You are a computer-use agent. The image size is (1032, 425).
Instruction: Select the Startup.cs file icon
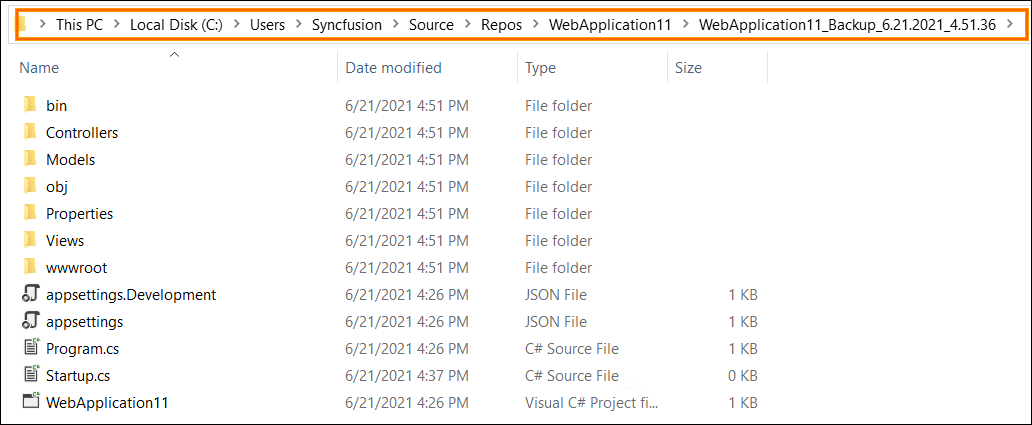coord(30,375)
